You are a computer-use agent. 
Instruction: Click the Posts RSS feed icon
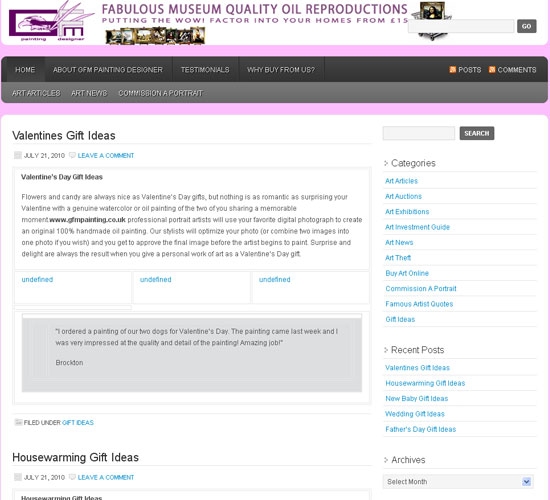click(x=452, y=69)
